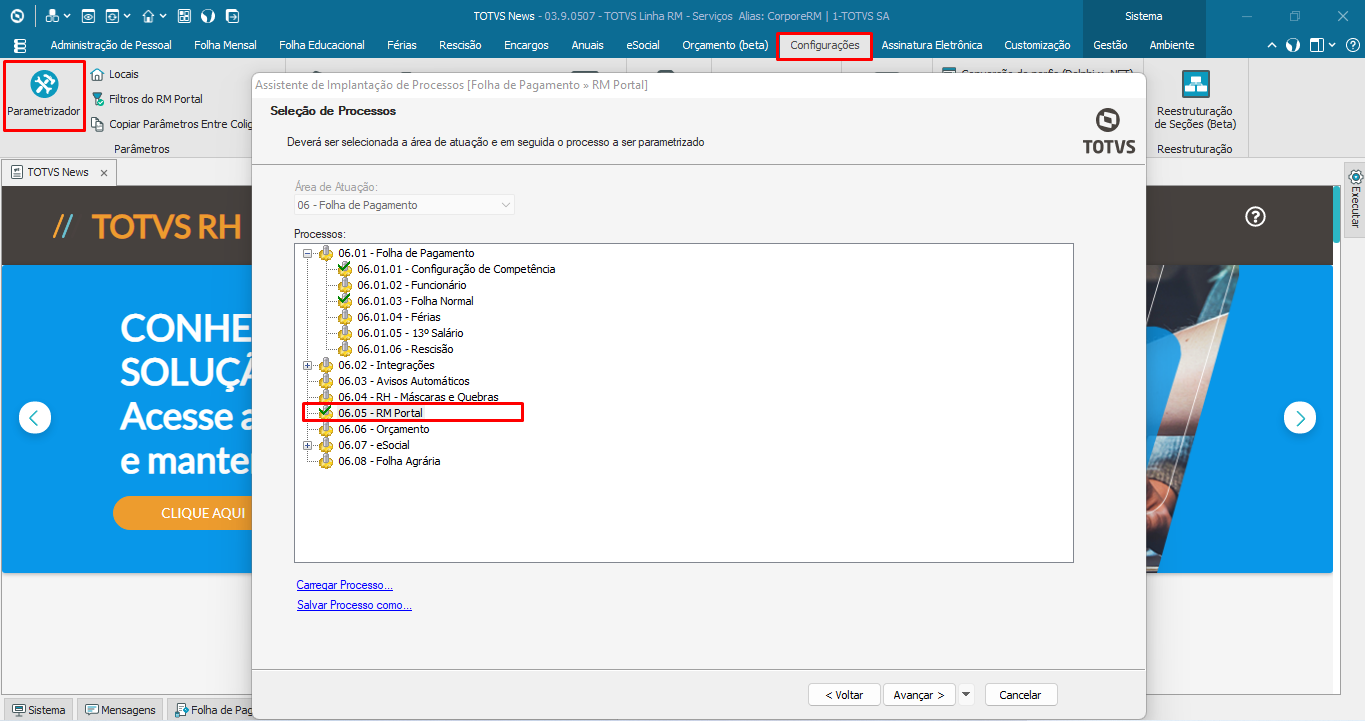Screen dimensions: 1365x721
Task: Open the dropdown arrow beside the home icon
Action: click(164, 16)
